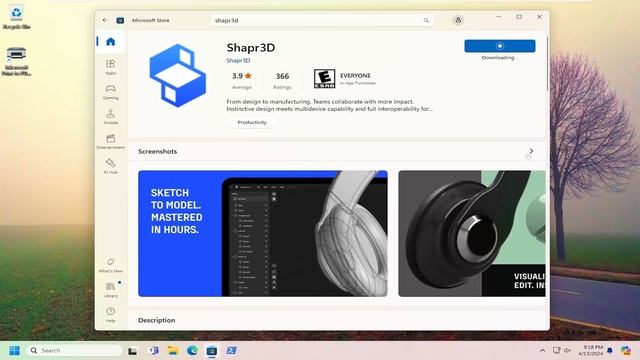
Task: Click the Productivity category tag
Action: click(252, 122)
